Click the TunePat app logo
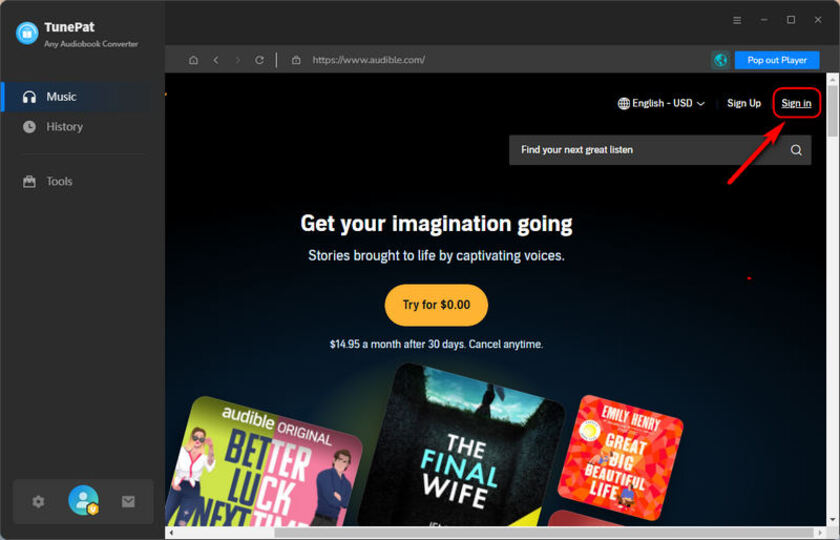Screen dimensions: 840x540 tap(27, 33)
